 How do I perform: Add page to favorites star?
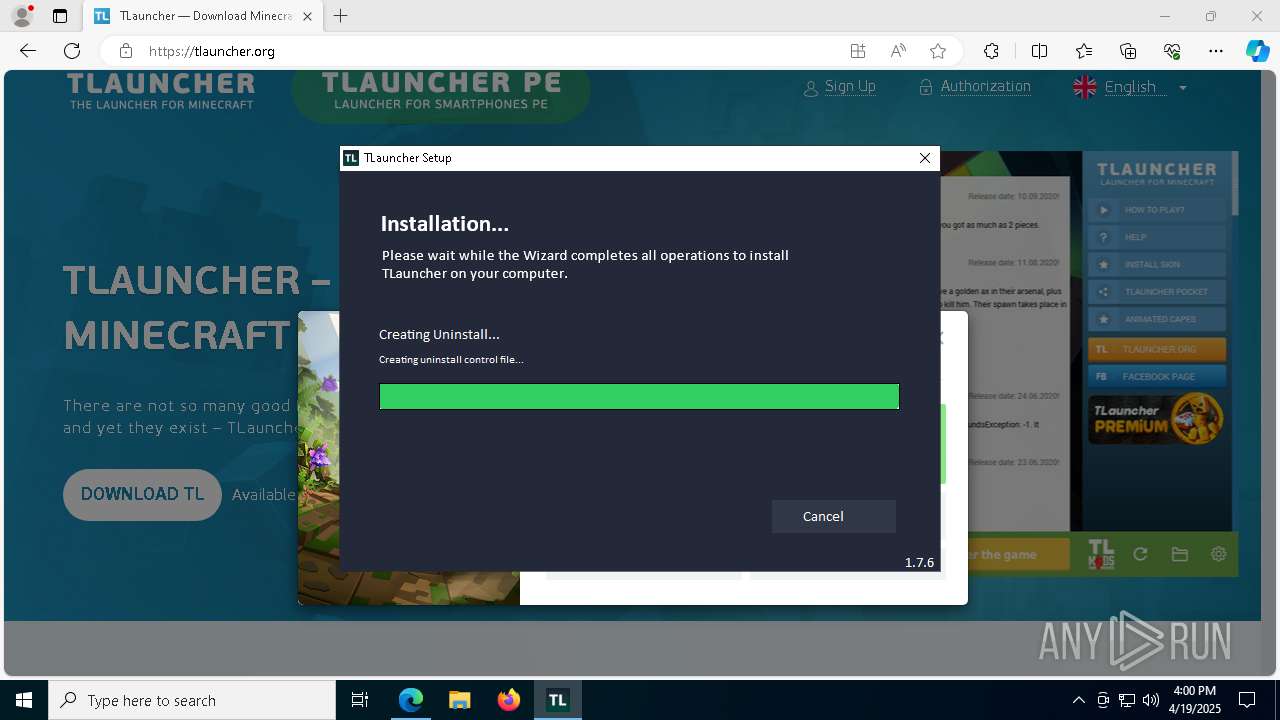(938, 51)
